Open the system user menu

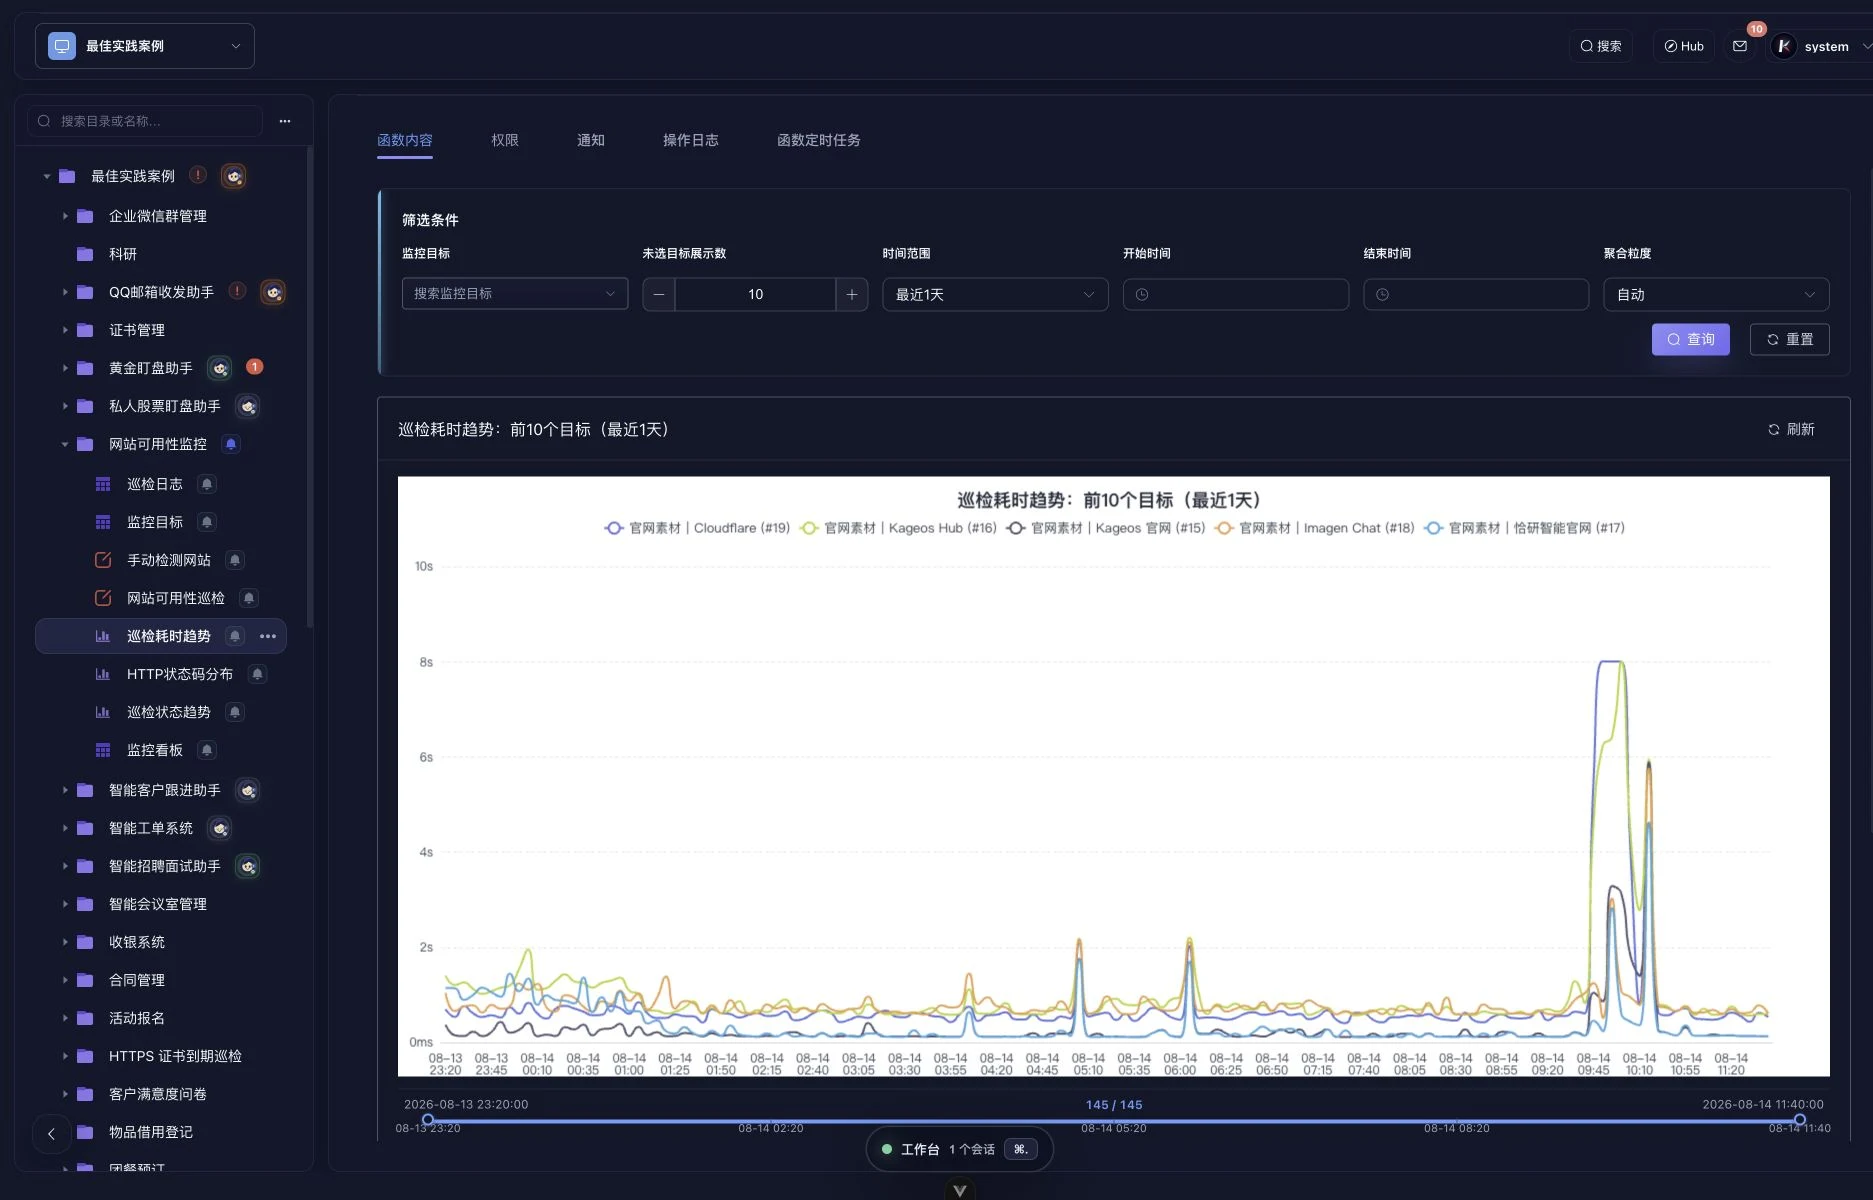(1820, 46)
